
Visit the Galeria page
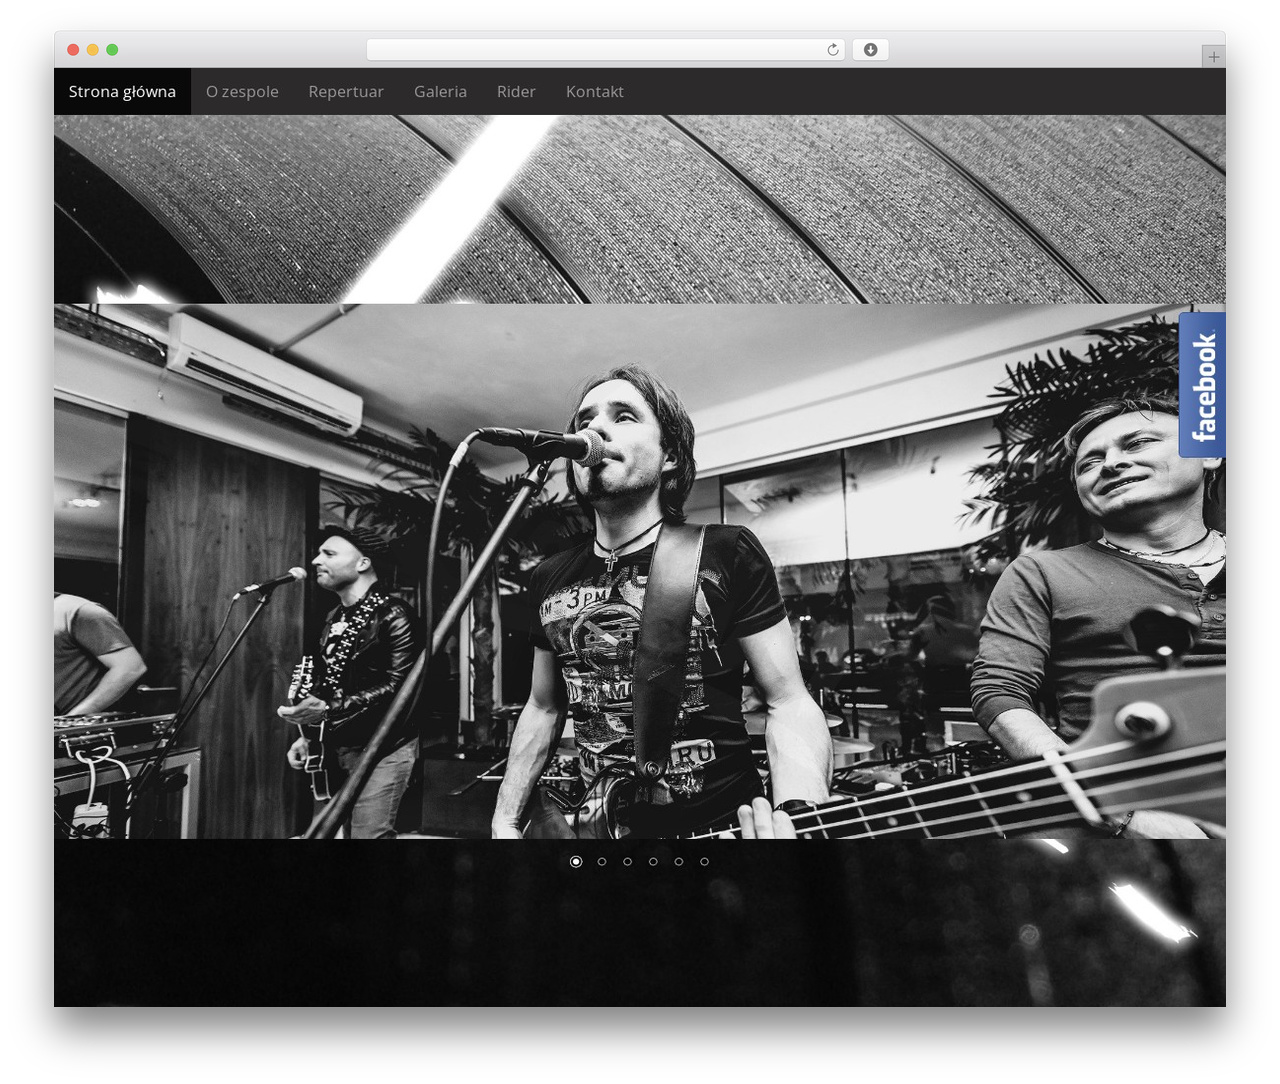pyautogui.click(x=440, y=91)
